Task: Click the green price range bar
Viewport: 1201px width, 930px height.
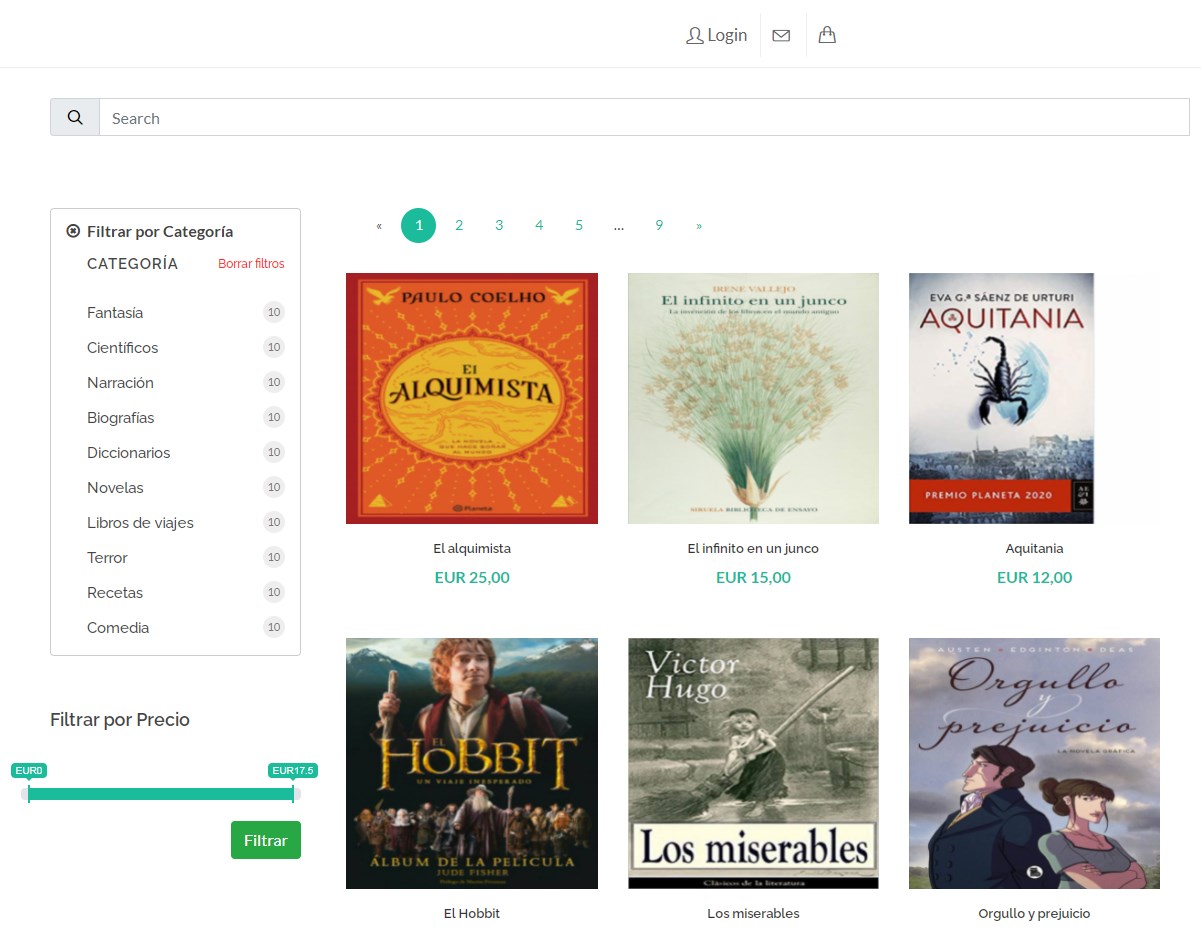Action: click(161, 794)
